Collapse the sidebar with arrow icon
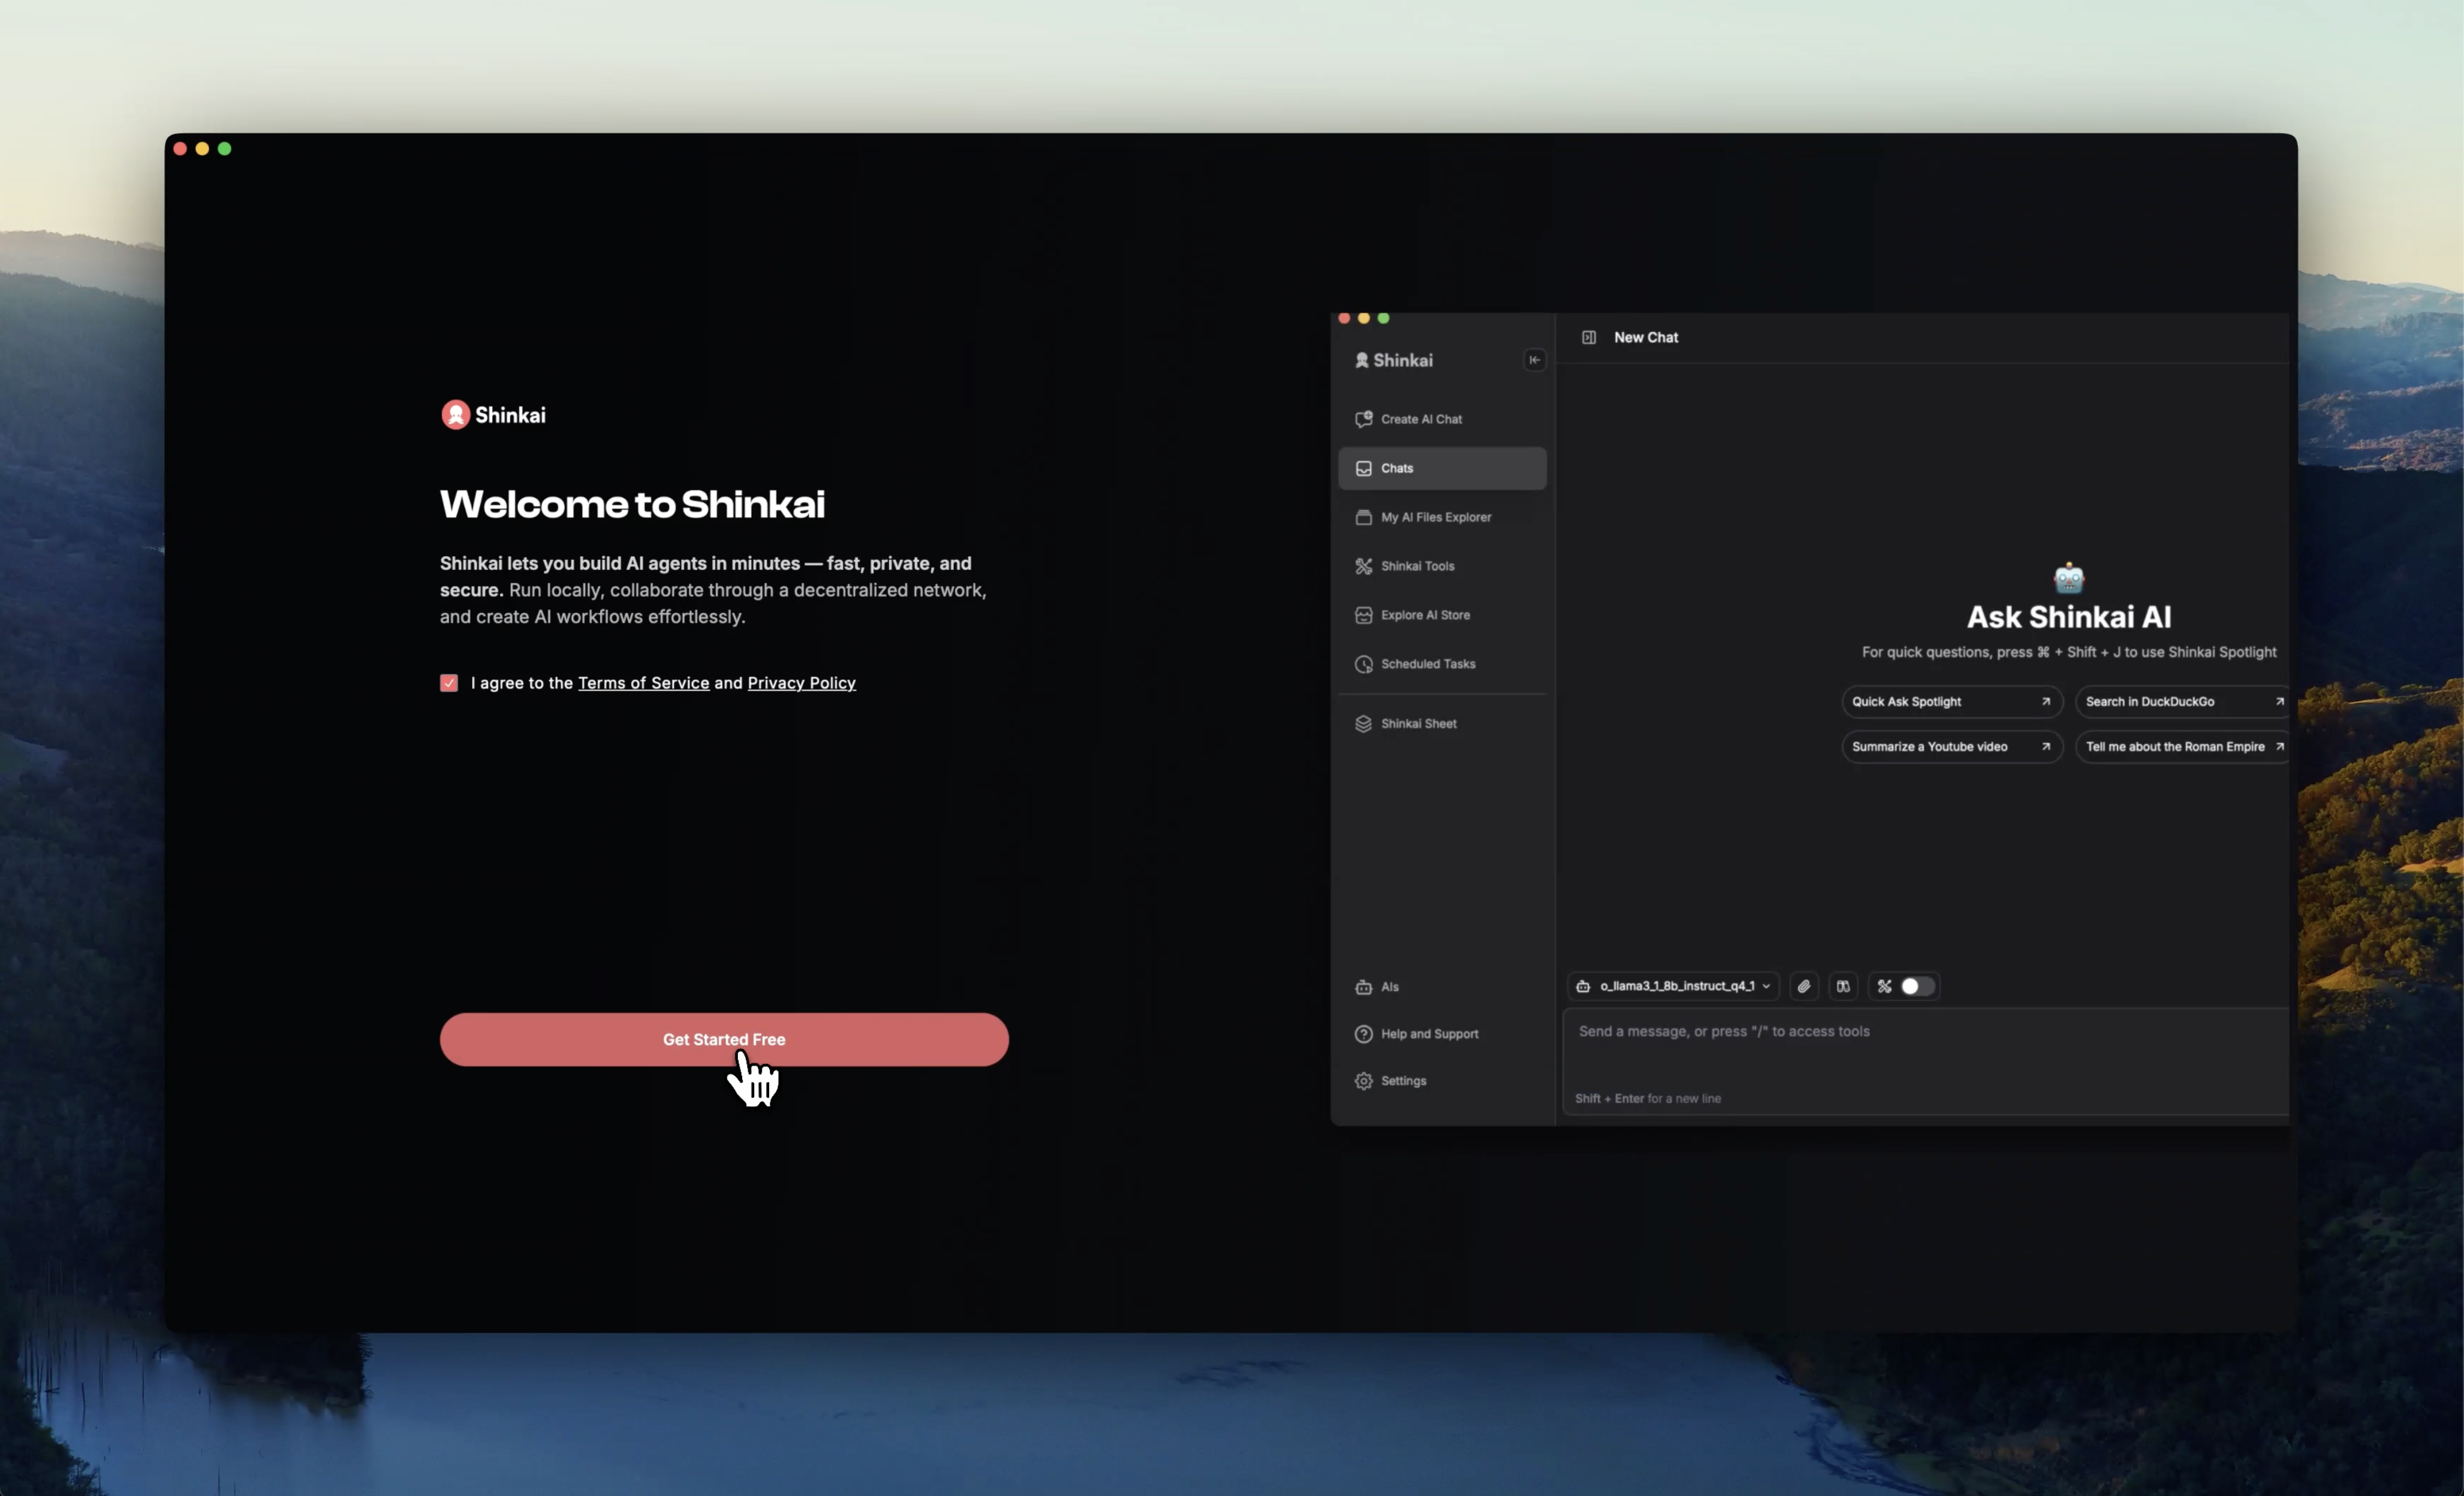The width and height of the screenshot is (2464, 1496). point(1534,360)
